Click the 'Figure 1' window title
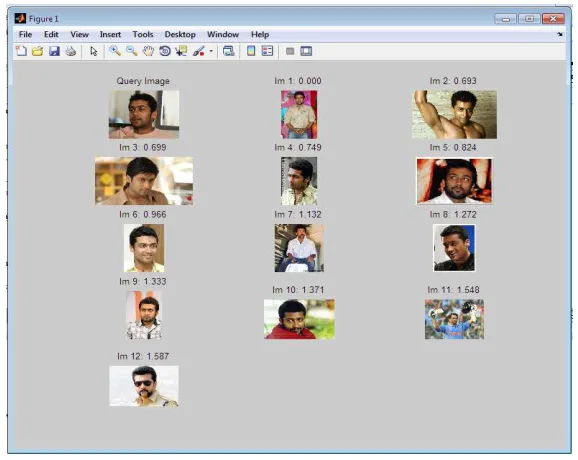Screen dimensions: 578x460 43,18
